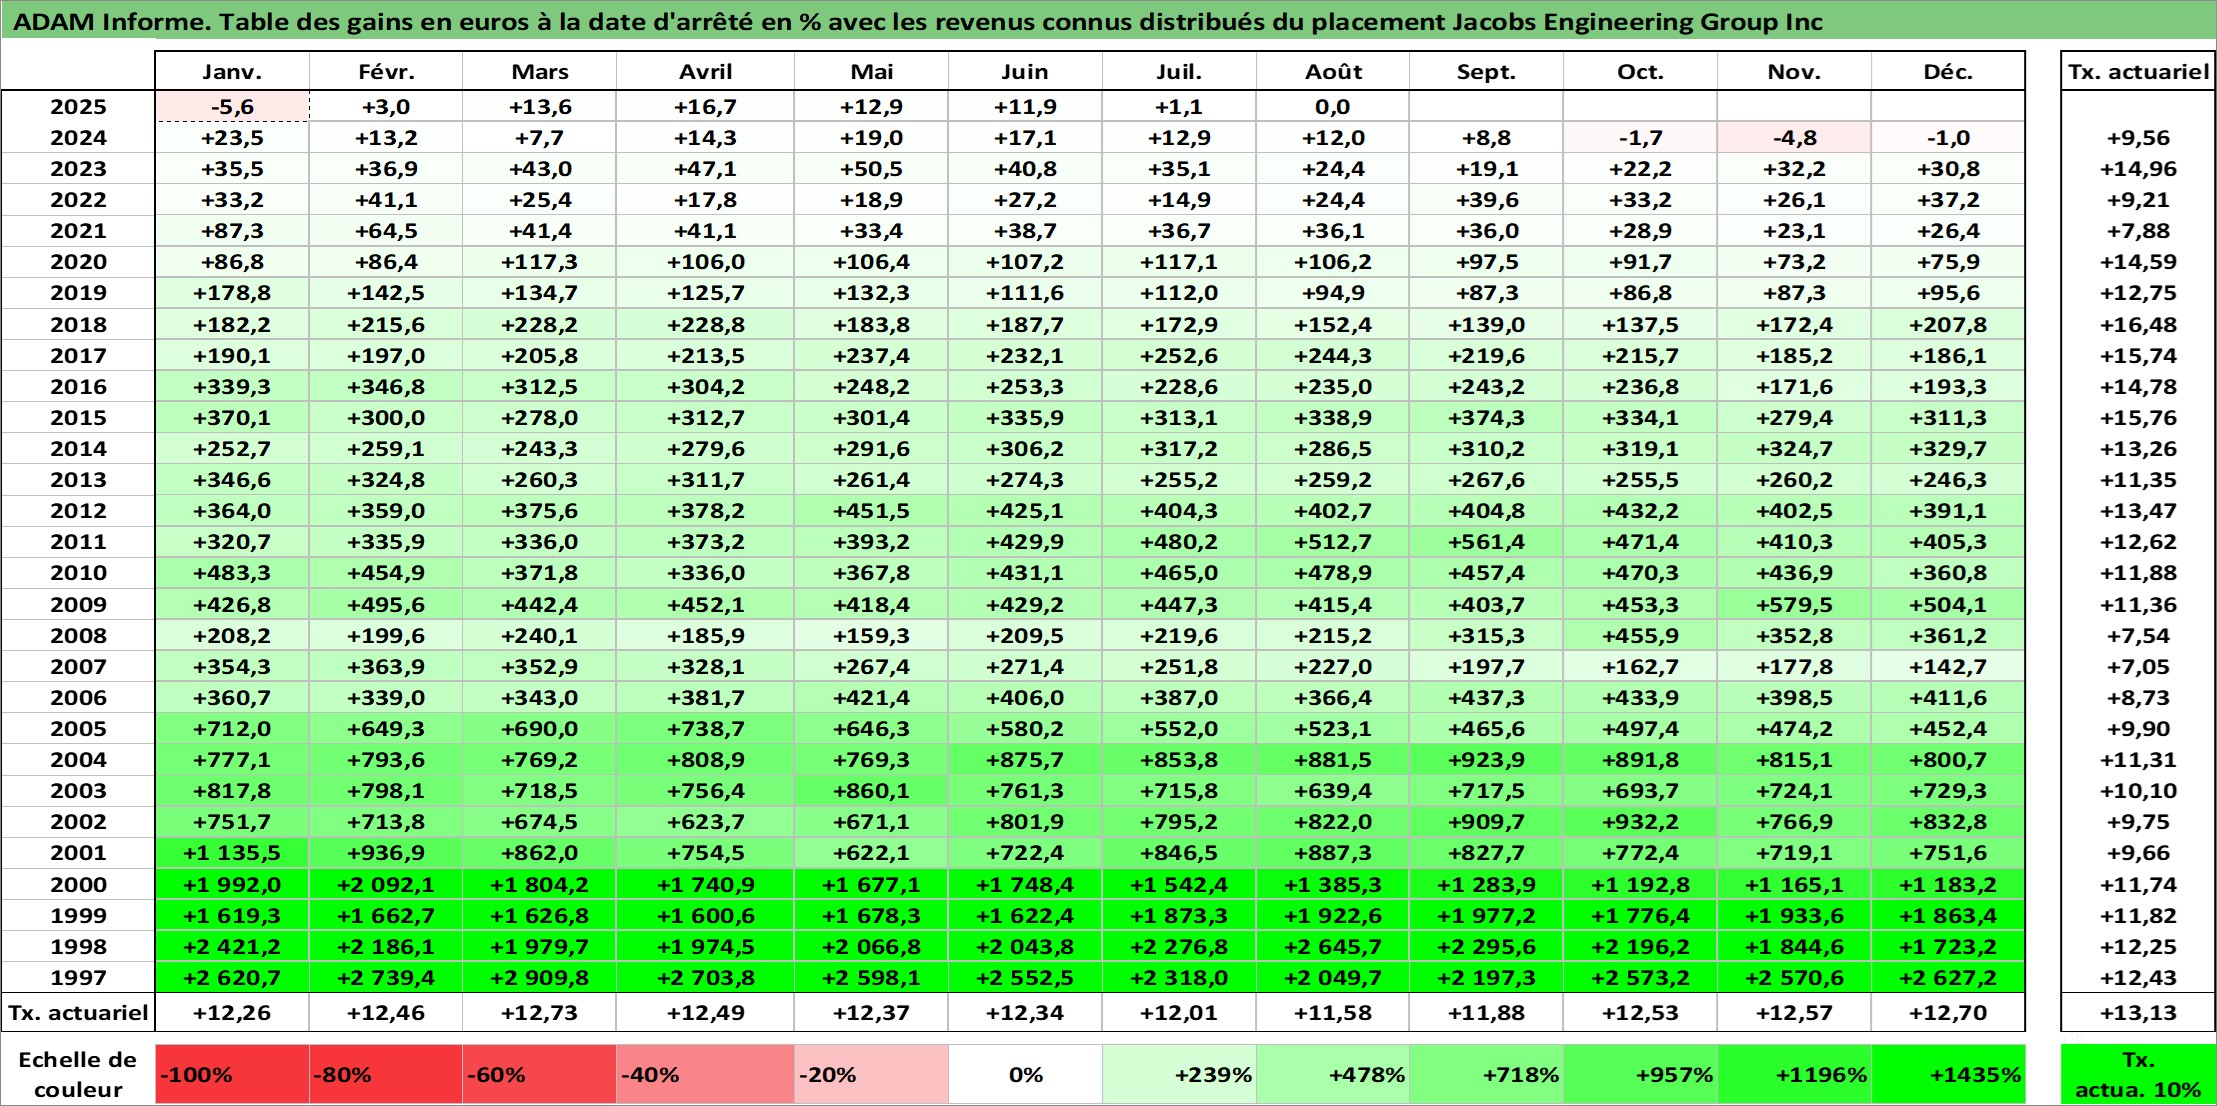Image resolution: width=2217 pixels, height=1106 pixels.
Task: Click the +718% color scale swatch
Action: 1486,1074
